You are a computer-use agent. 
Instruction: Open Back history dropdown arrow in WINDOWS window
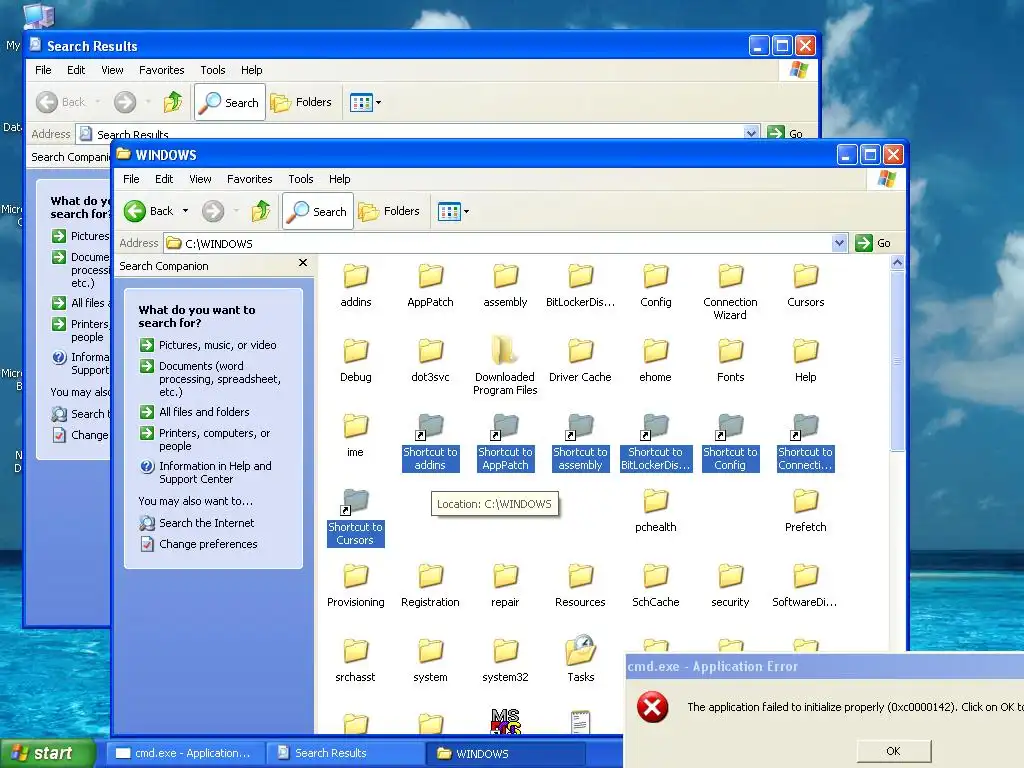185,211
